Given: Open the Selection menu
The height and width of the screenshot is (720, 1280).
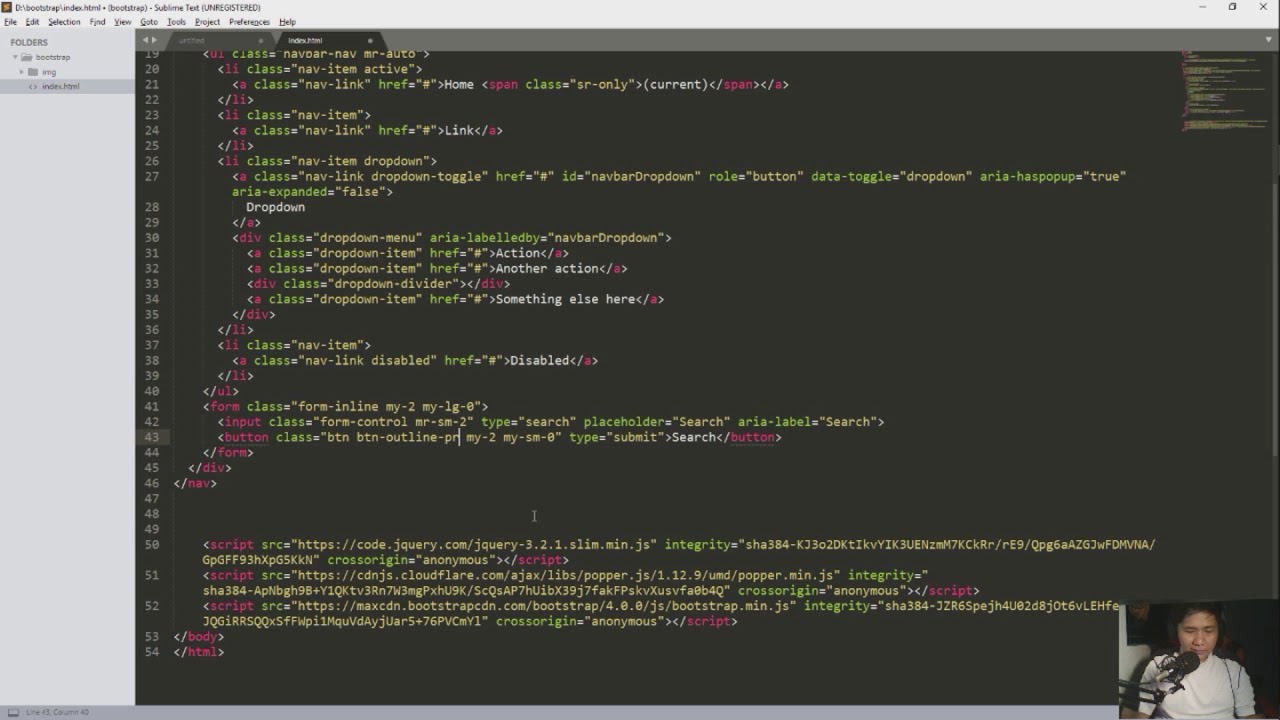Looking at the screenshot, I should click(64, 21).
